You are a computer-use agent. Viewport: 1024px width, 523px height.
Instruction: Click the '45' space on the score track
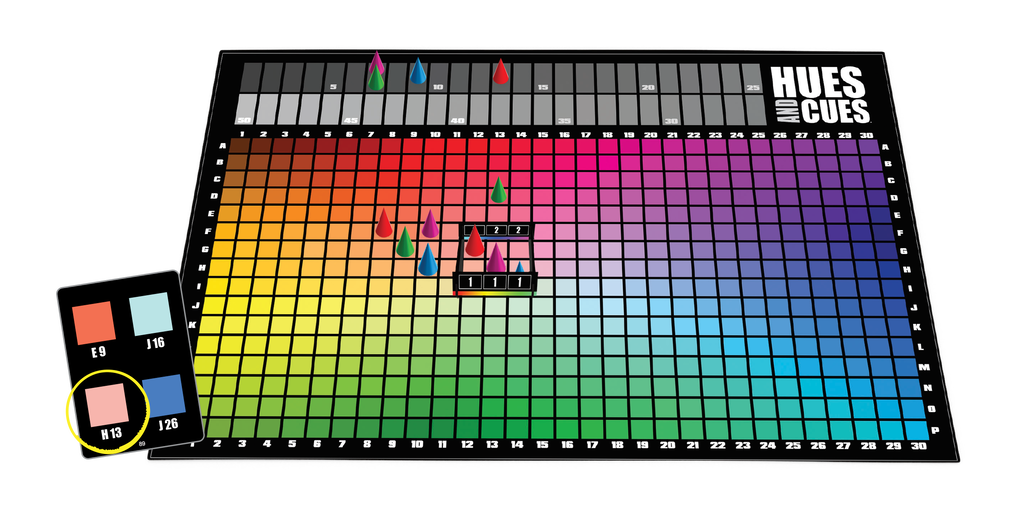pos(351,110)
